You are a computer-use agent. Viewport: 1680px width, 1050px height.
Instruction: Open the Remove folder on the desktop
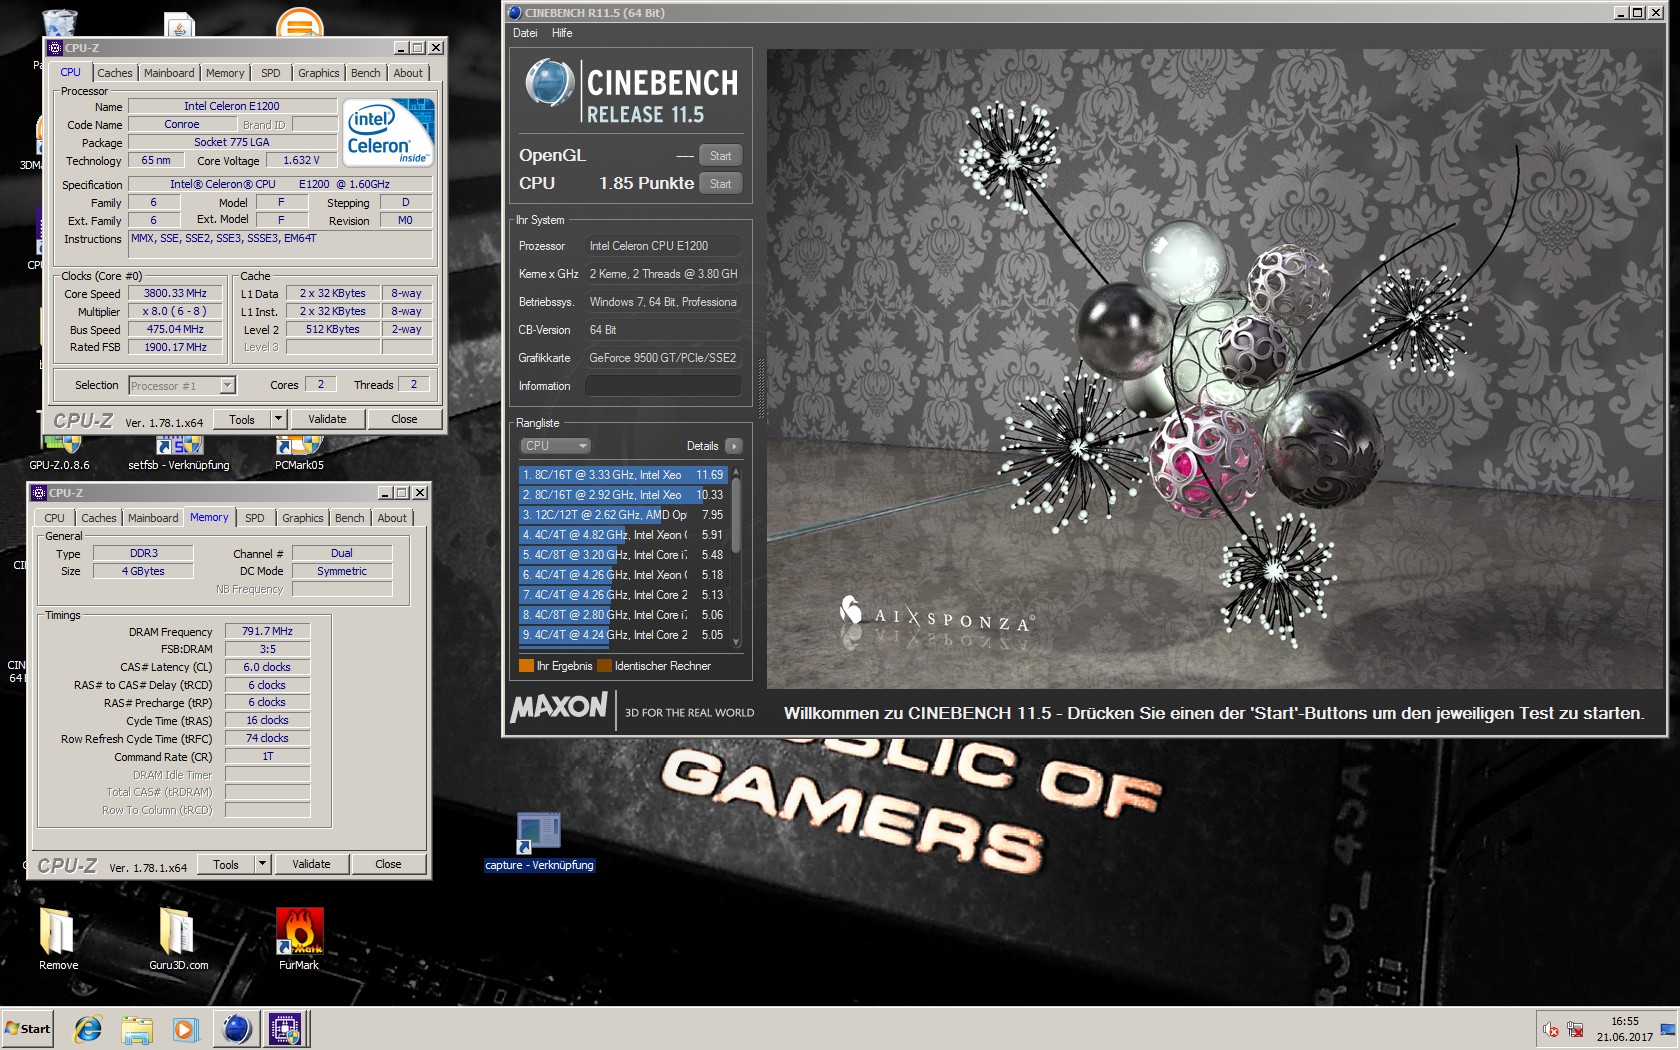tap(58, 938)
